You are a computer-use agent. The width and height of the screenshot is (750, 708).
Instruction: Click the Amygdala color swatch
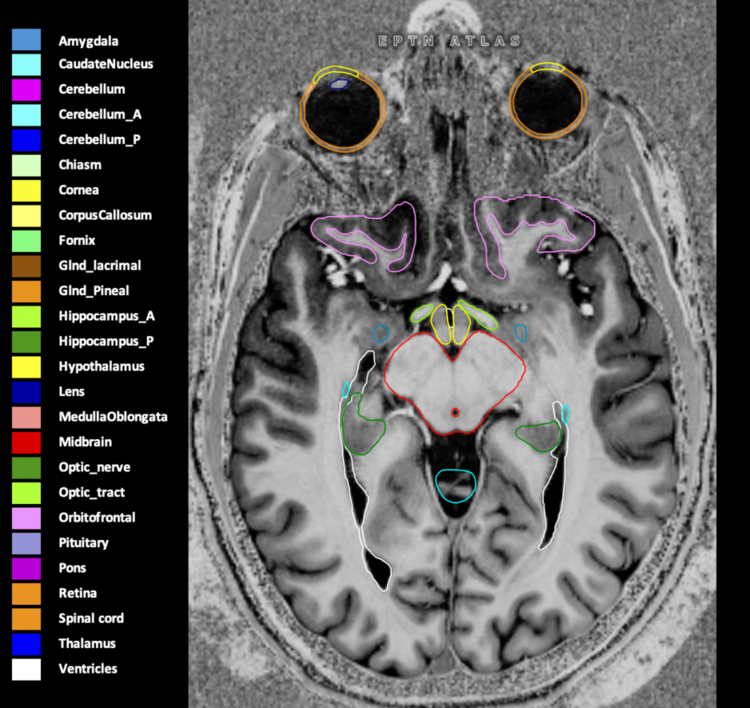tap(26, 40)
